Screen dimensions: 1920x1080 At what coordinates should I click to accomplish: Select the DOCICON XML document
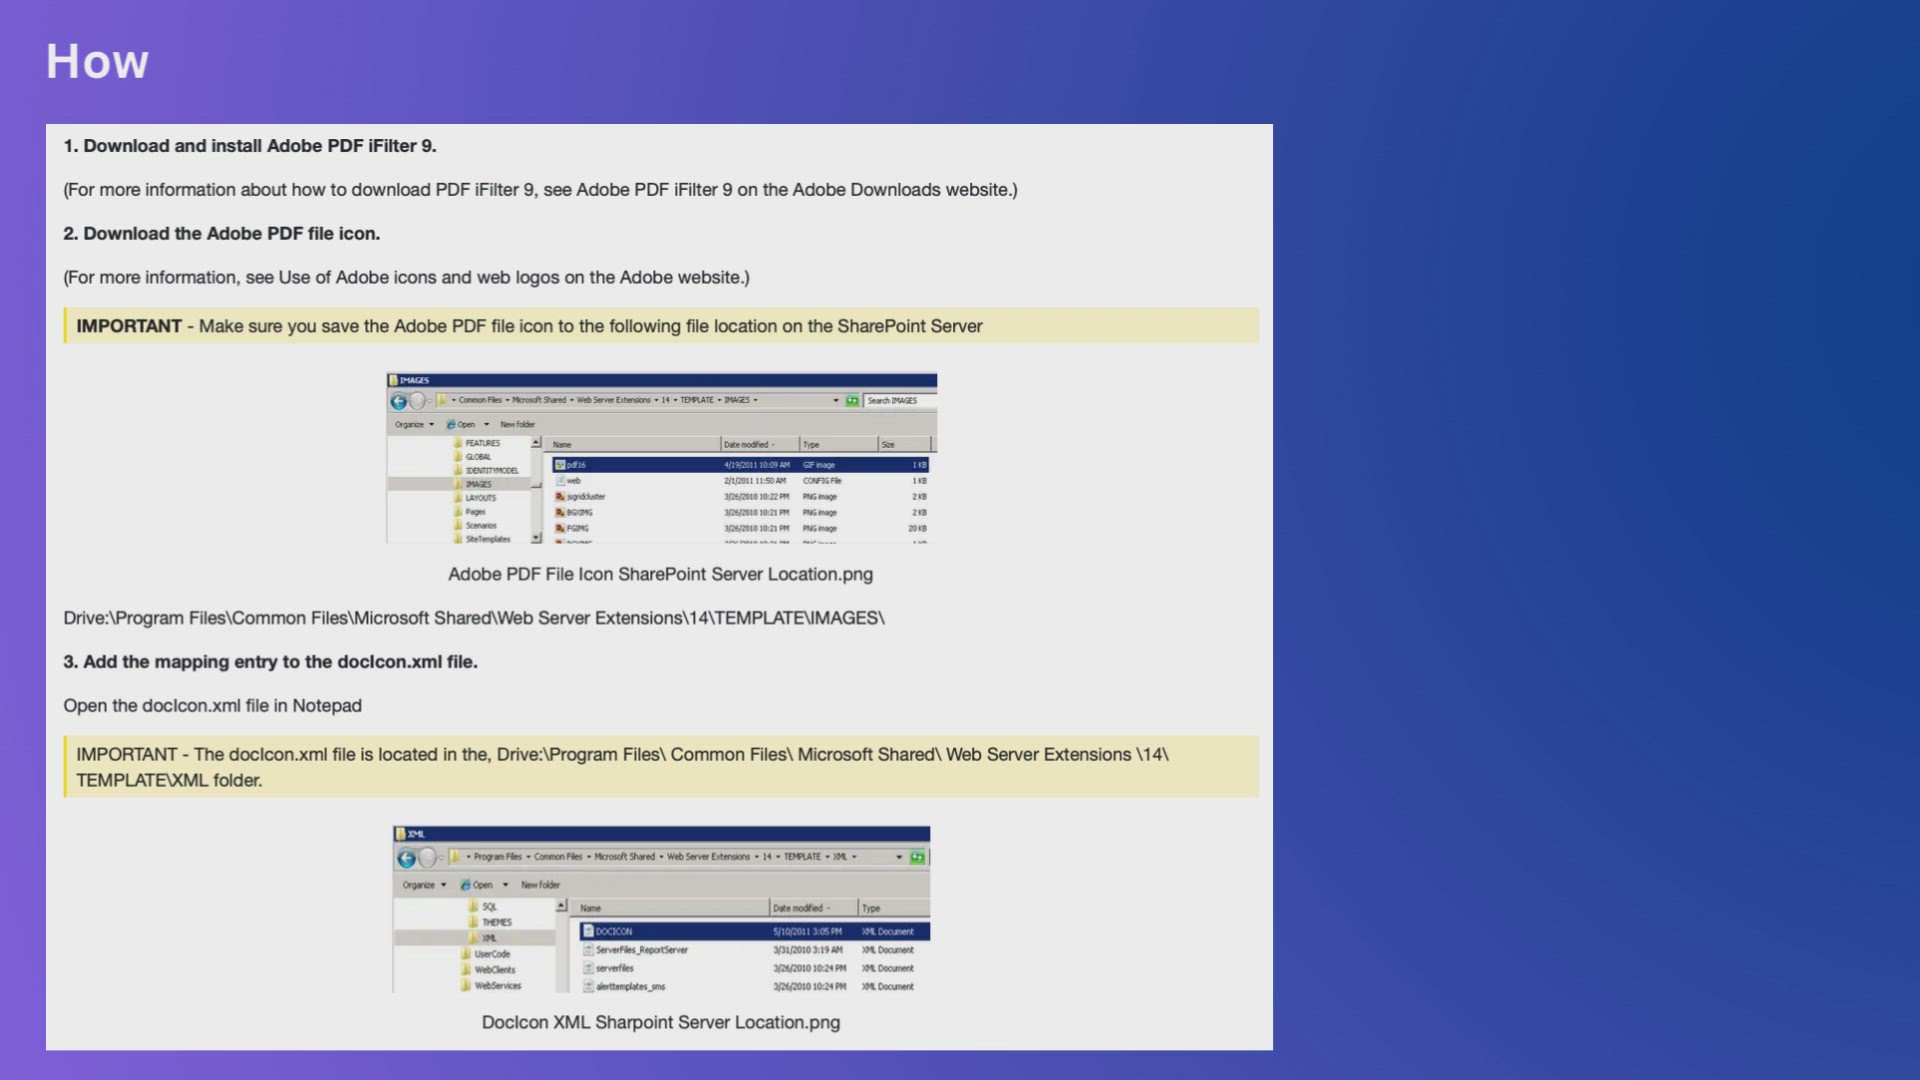click(x=613, y=932)
